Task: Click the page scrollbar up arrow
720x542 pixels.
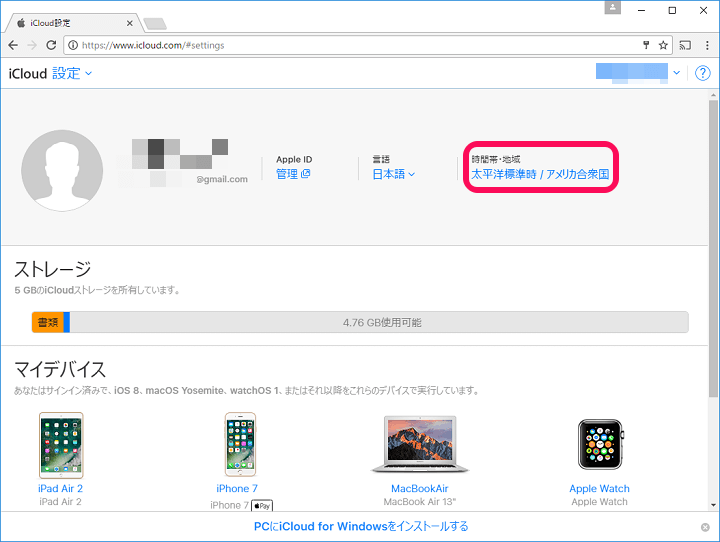Action: 713,95
